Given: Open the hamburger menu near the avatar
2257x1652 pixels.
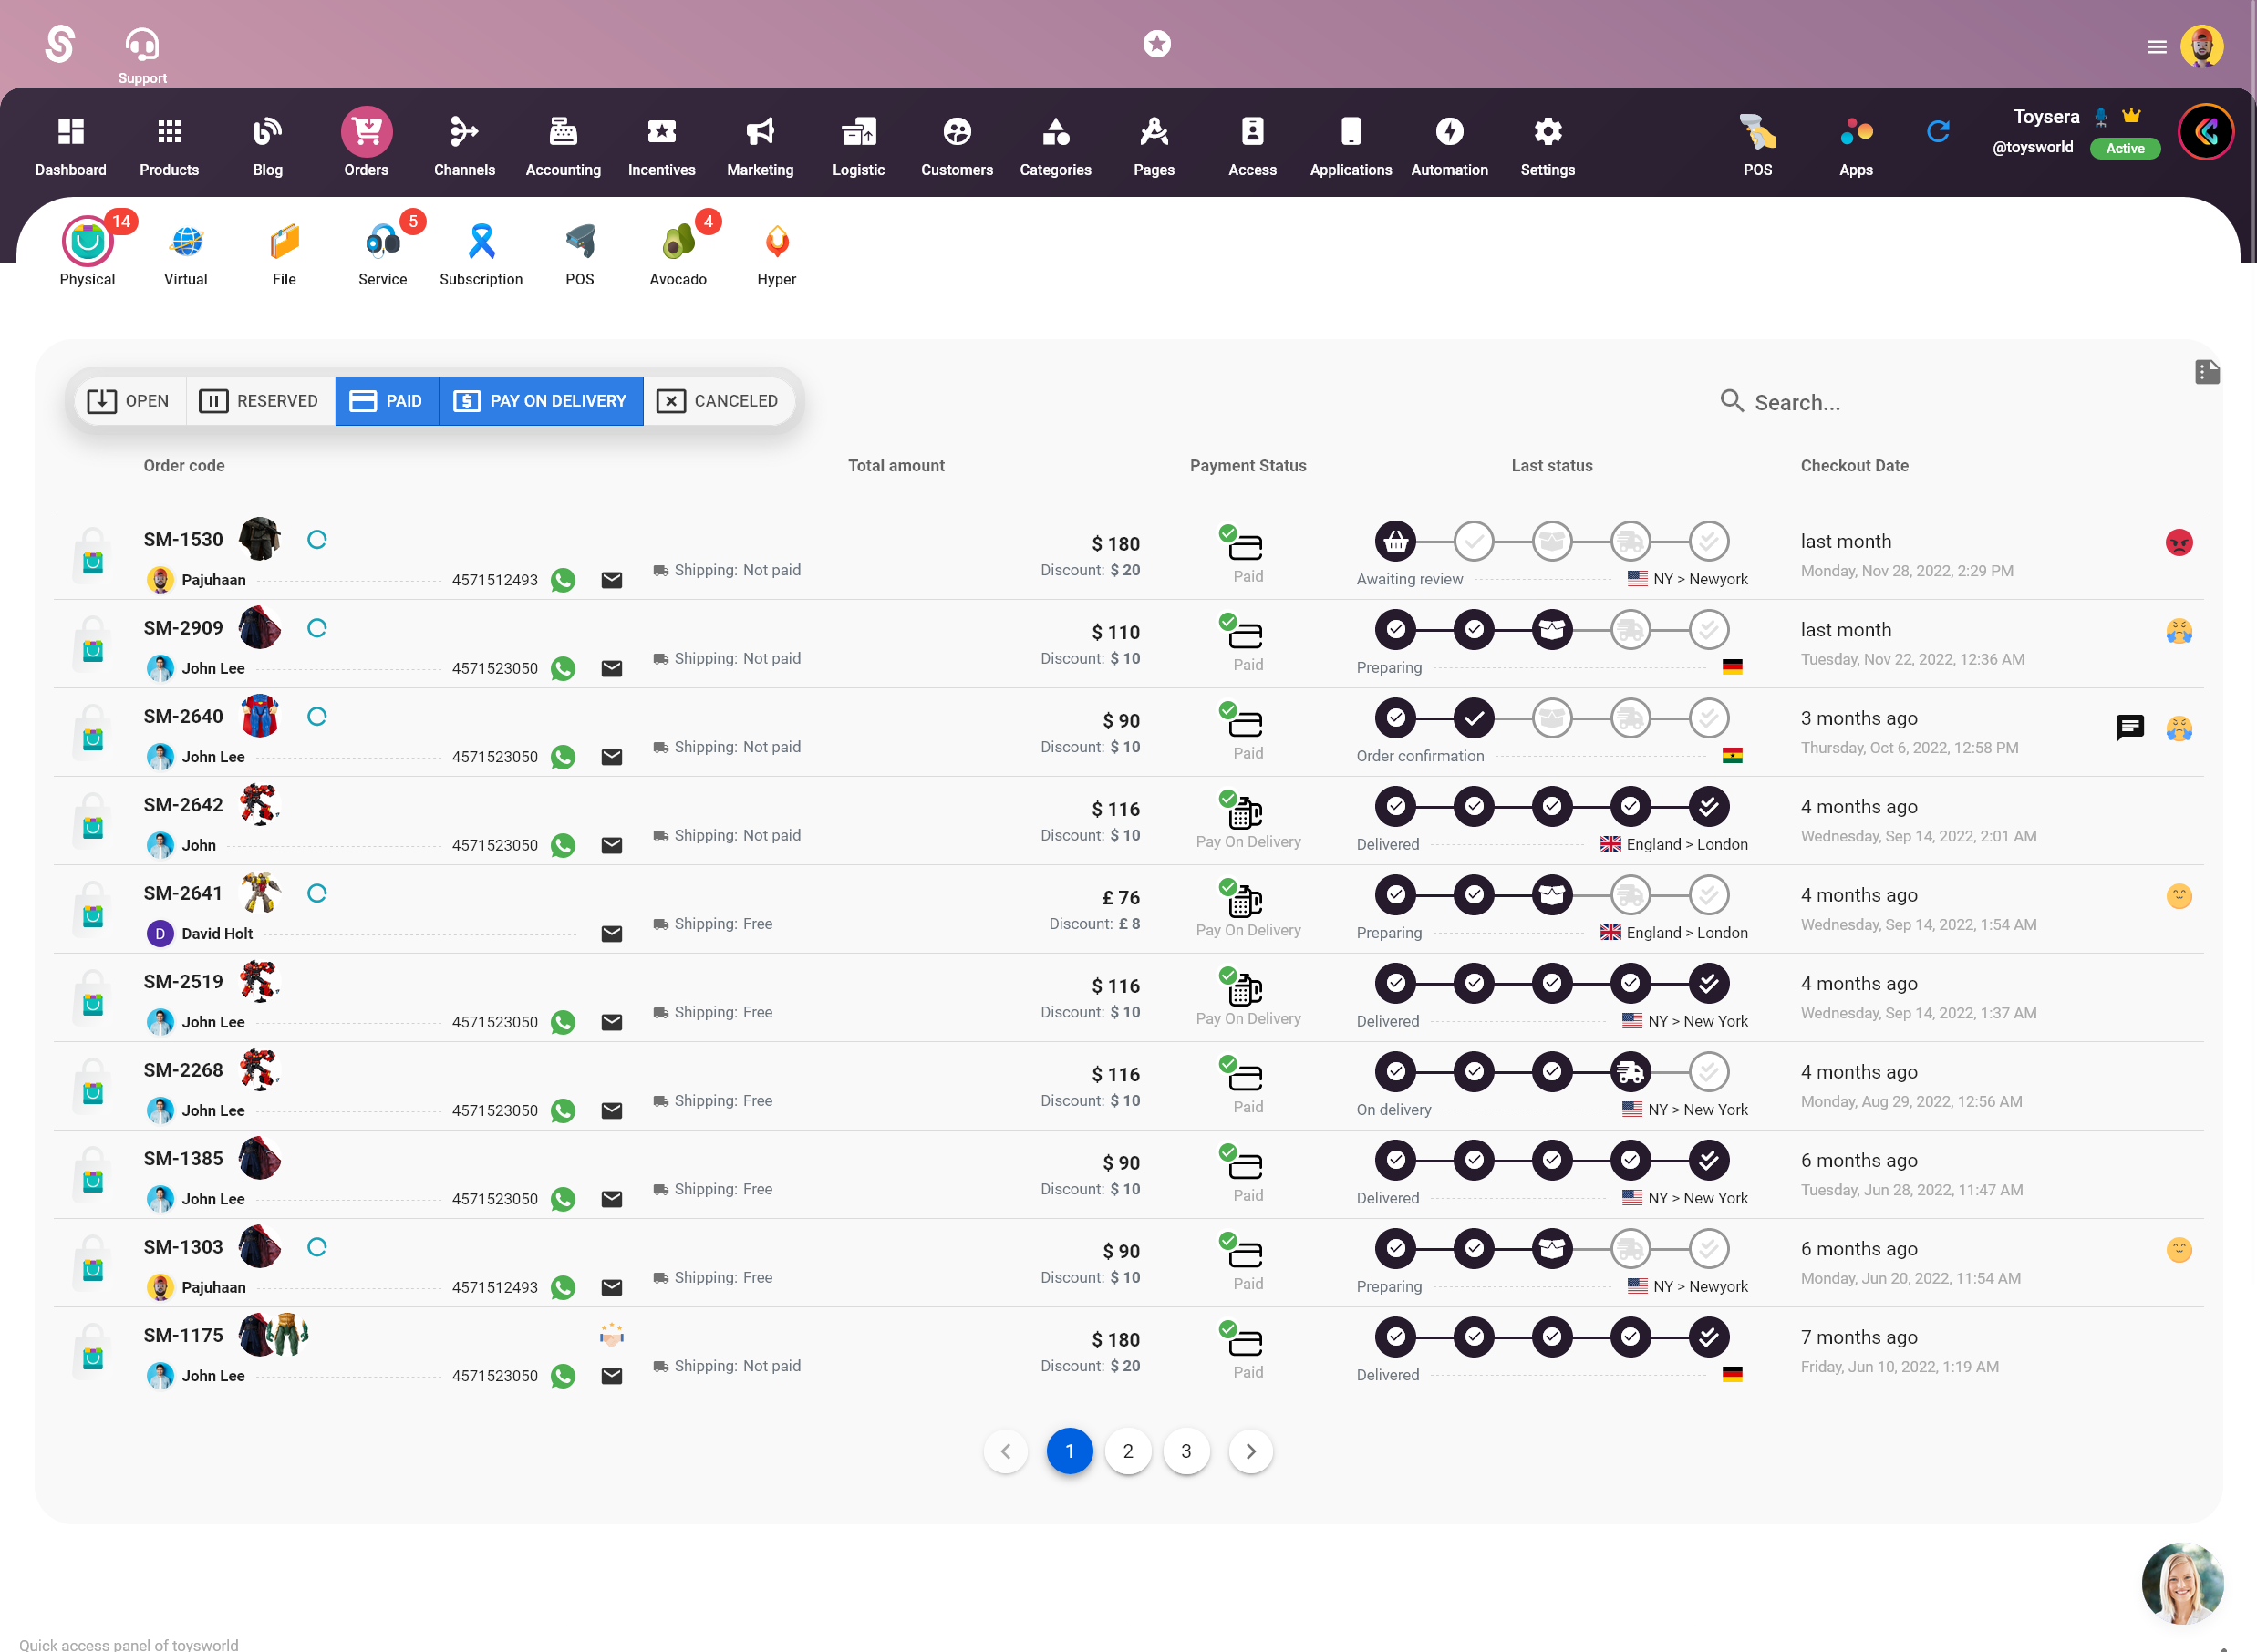Looking at the screenshot, I should click(2156, 46).
